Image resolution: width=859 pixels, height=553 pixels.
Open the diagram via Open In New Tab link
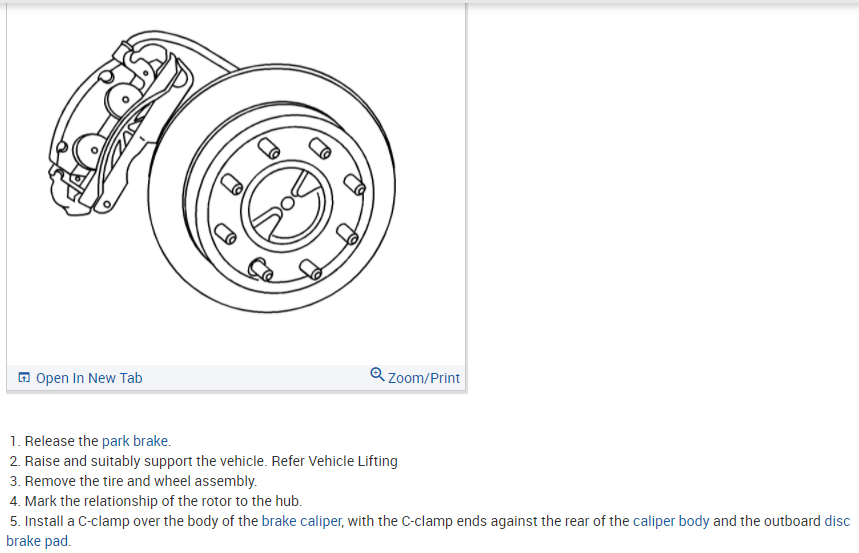(89, 378)
